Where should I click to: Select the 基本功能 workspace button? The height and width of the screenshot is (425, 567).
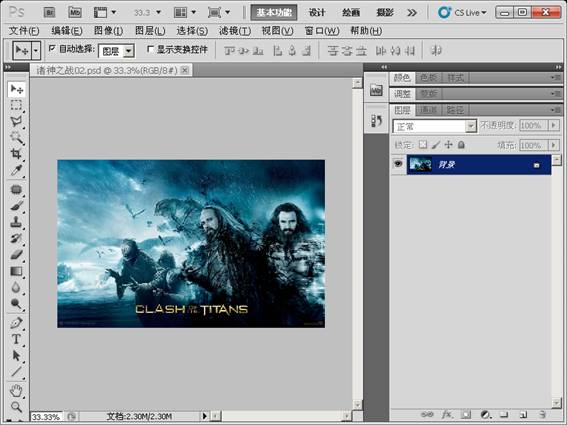tap(274, 13)
